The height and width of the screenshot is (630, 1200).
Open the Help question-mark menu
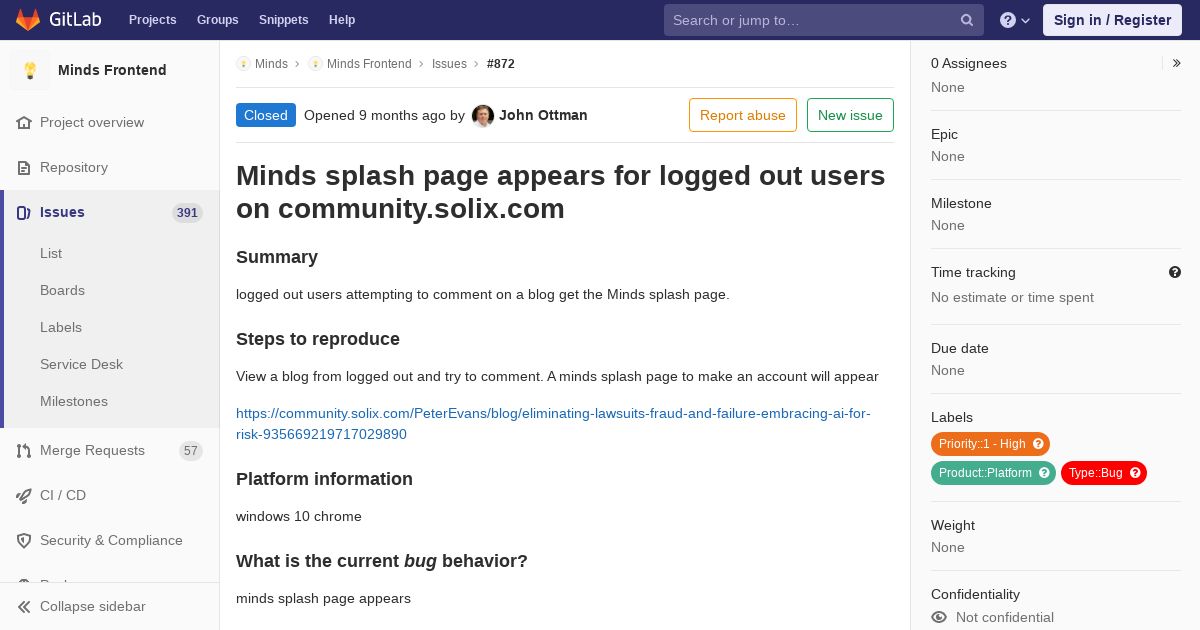click(x=1015, y=20)
